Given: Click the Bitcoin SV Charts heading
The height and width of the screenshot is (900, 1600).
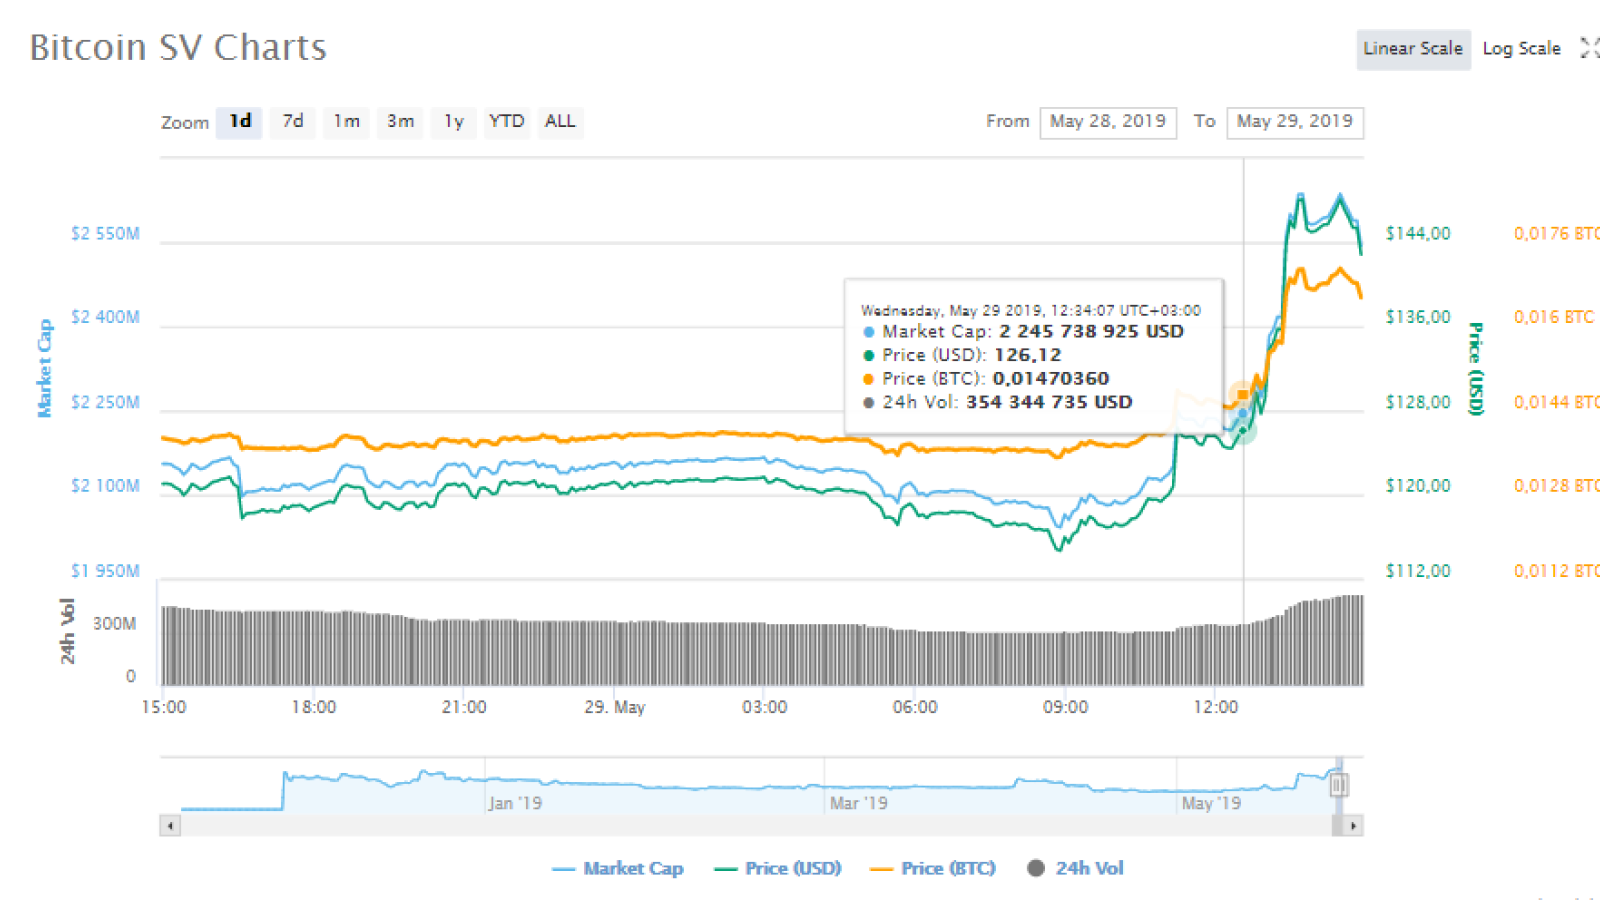Looking at the screenshot, I should 178,48.
